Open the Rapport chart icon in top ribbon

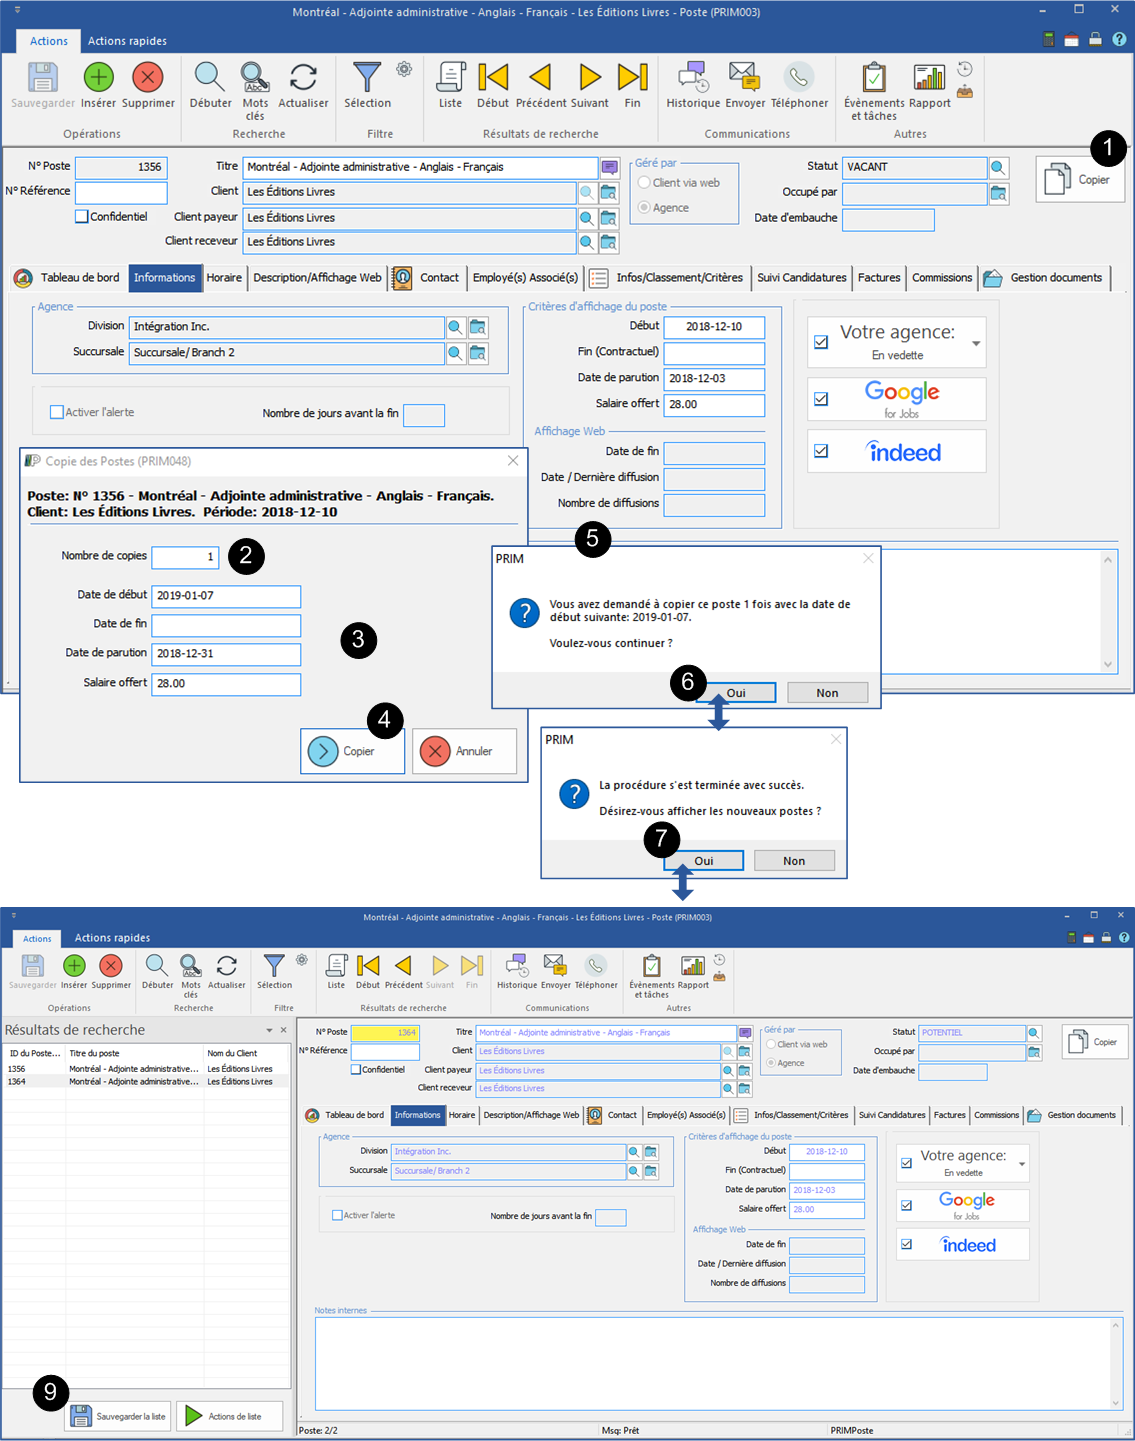pos(929,77)
